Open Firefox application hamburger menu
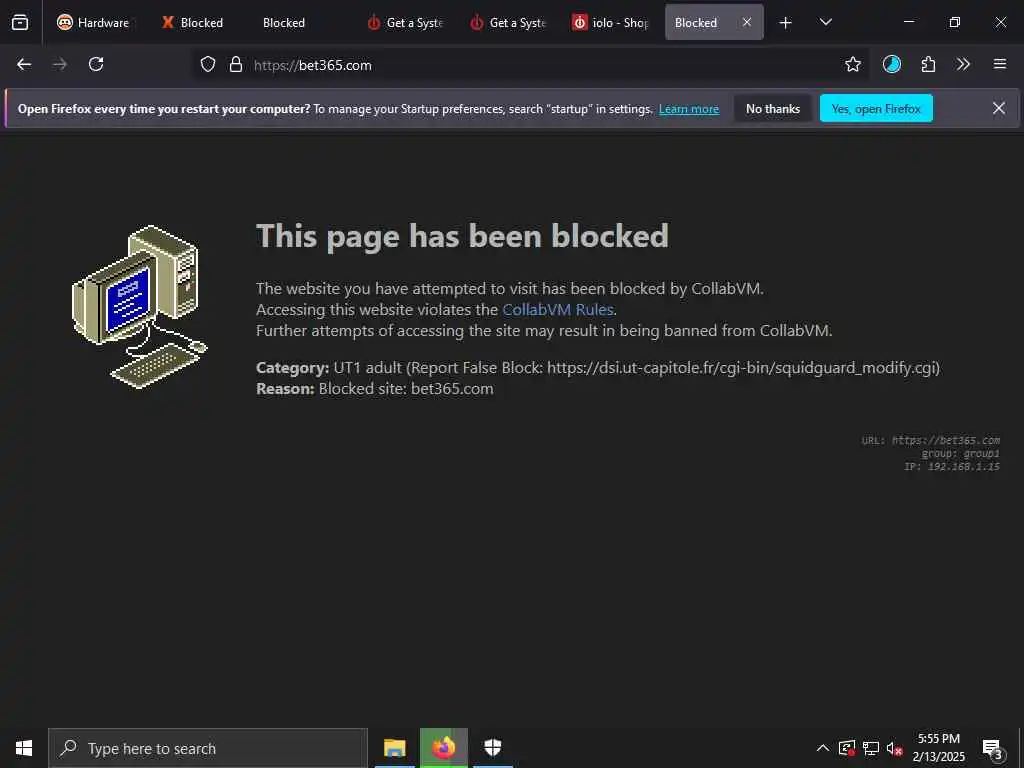Screen dimensions: 1024x768 click(1000, 65)
